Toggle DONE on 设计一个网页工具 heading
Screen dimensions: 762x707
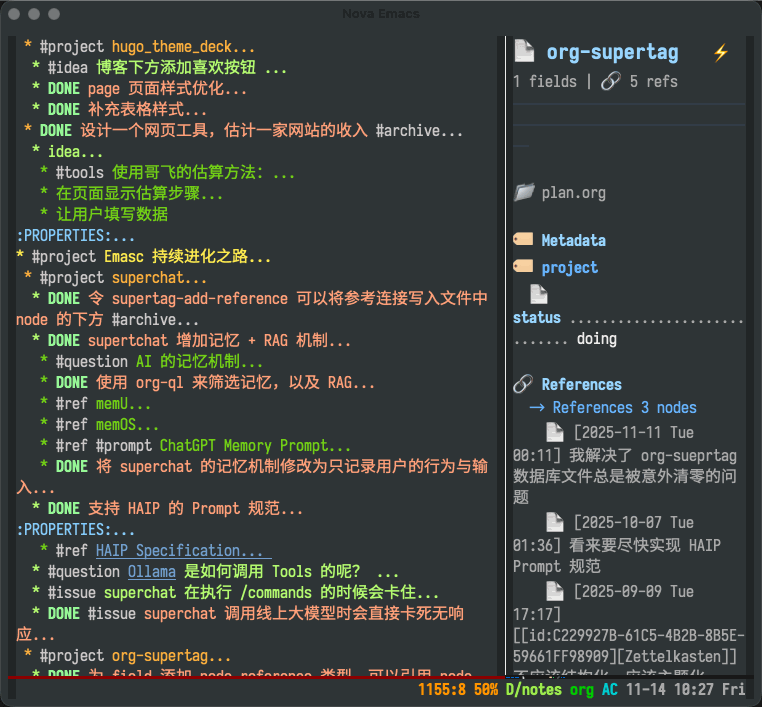[56, 130]
